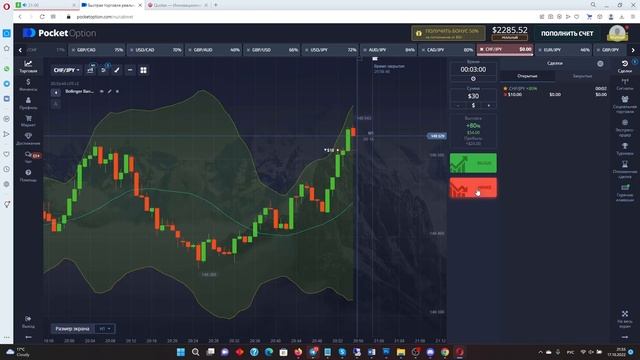
Task: Switch to the EUR/JPY asset tab
Action: 564,50
